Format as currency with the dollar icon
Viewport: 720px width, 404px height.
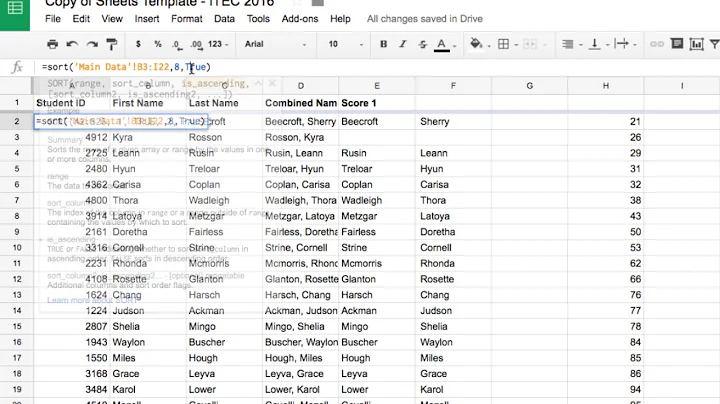138,44
